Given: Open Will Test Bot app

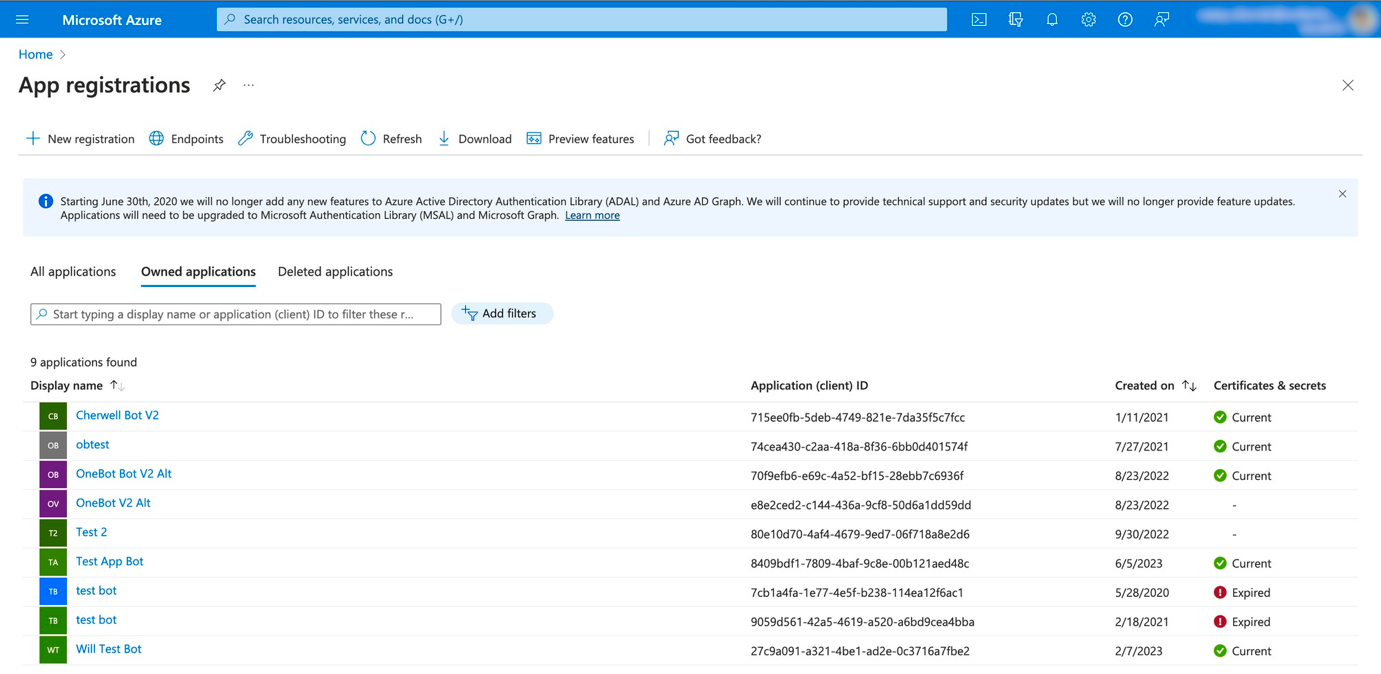Looking at the screenshot, I should pyautogui.click(x=108, y=649).
